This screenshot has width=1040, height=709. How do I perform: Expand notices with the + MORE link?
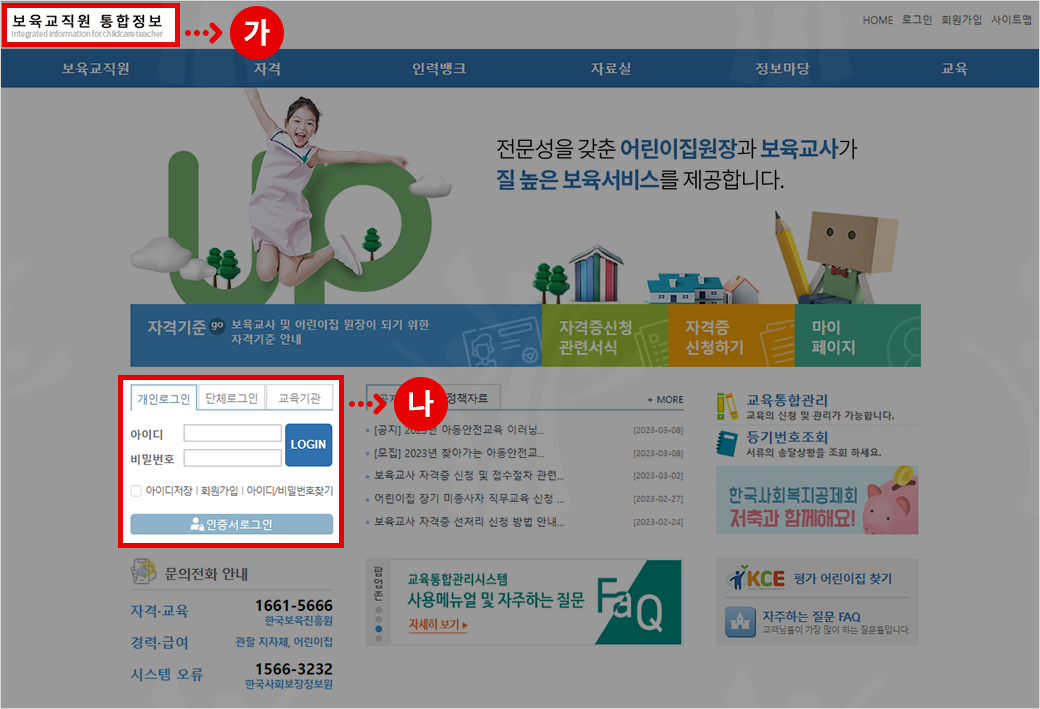[665, 399]
